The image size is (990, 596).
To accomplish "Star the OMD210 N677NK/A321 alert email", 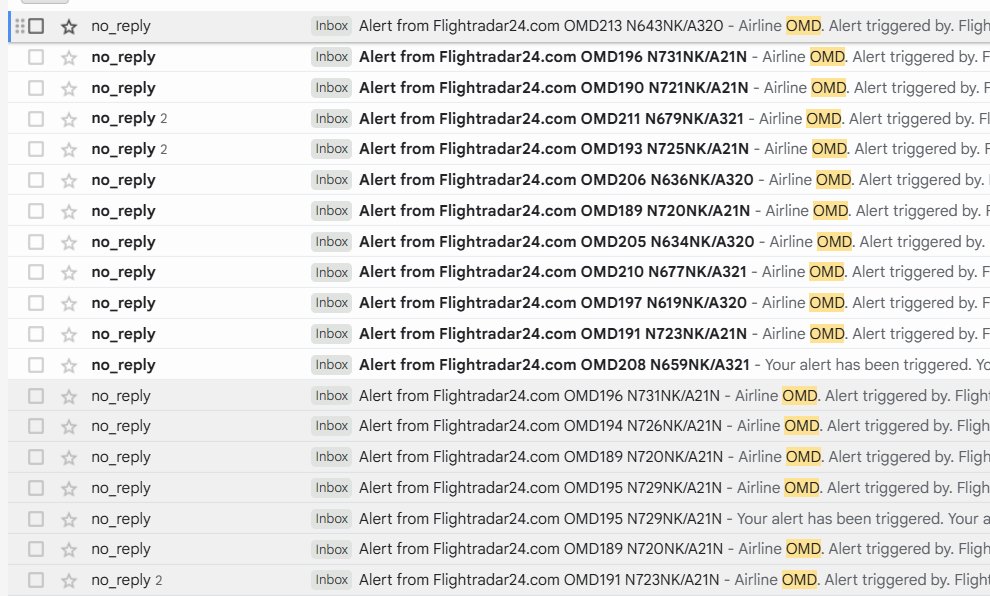I will 69,273.
